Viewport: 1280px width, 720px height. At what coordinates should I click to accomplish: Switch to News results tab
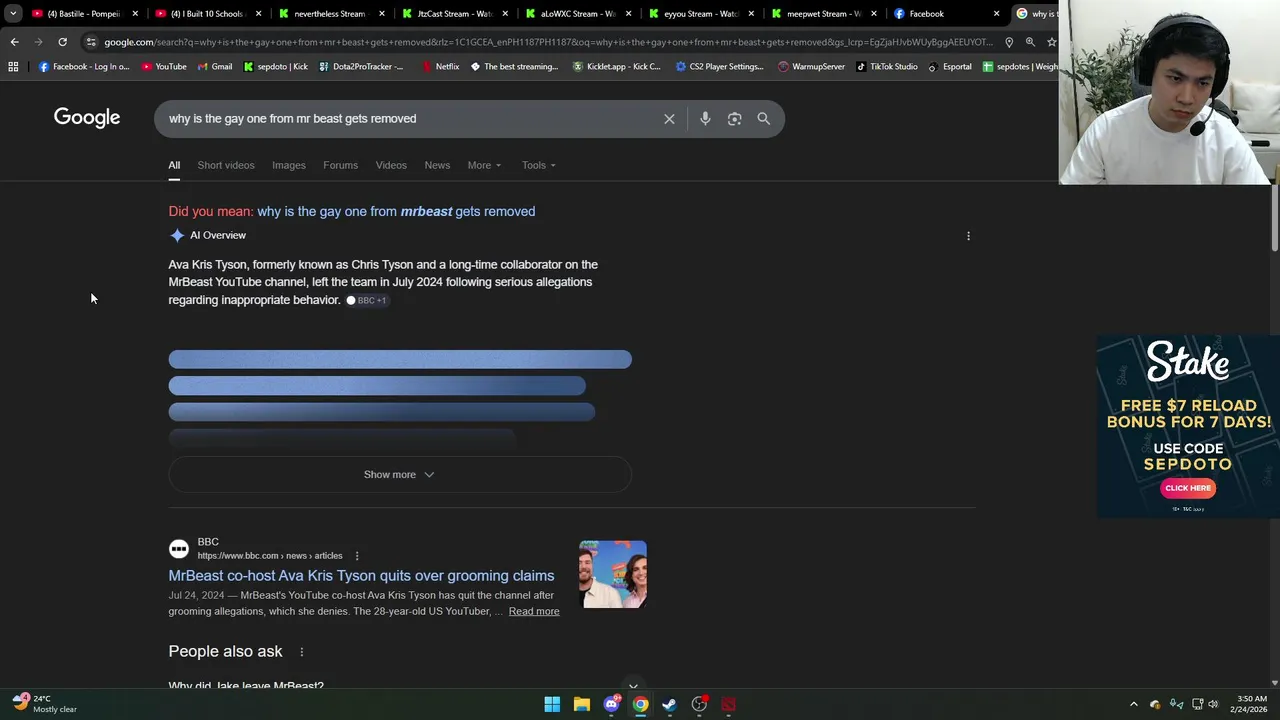[437, 165]
